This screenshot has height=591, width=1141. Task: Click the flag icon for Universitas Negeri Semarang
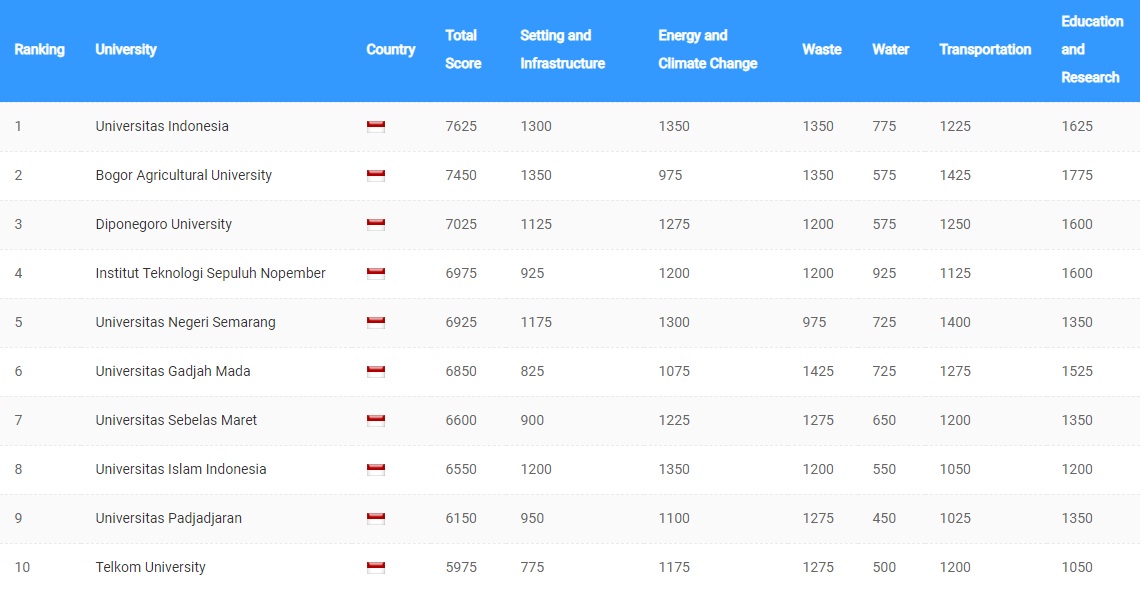(376, 323)
